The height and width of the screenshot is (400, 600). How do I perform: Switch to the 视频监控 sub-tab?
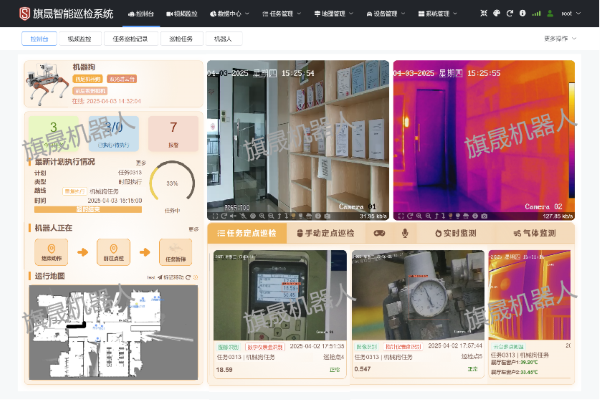[80, 38]
